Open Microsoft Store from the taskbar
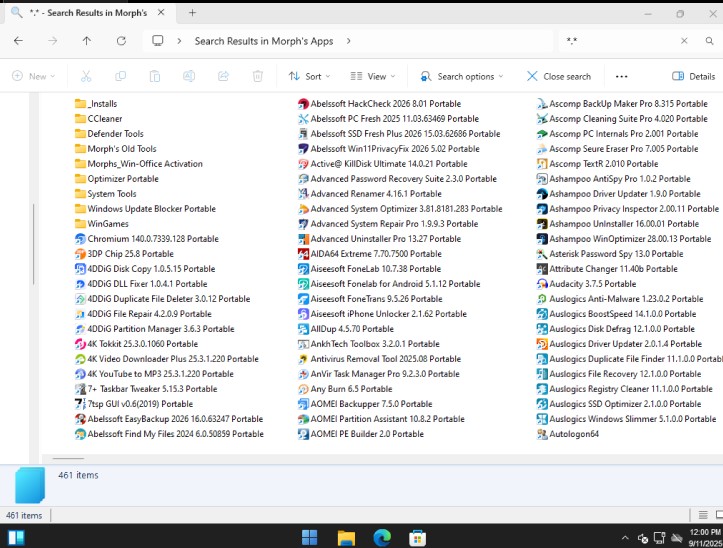Image resolution: width=723 pixels, height=548 pixels. pos(418,537)
